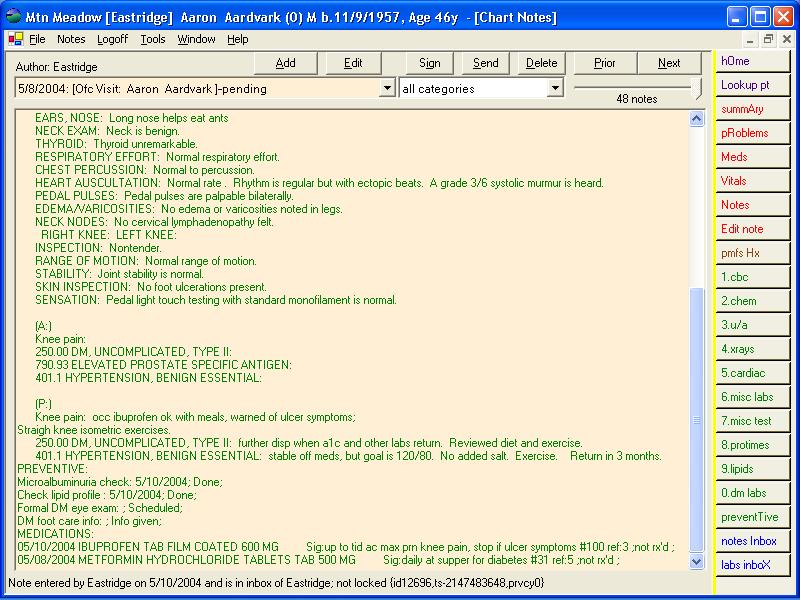The width and height of the screenshot is (800, 600).
Task: Open the pRoblems sidebar panel
Action: 754,133
